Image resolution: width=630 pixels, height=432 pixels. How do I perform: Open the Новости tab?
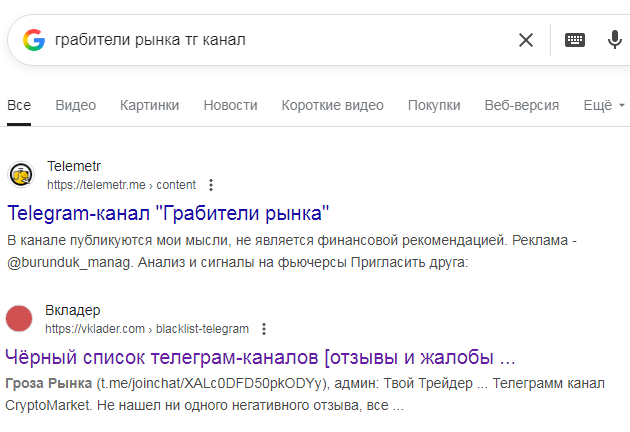click(230, 105)
